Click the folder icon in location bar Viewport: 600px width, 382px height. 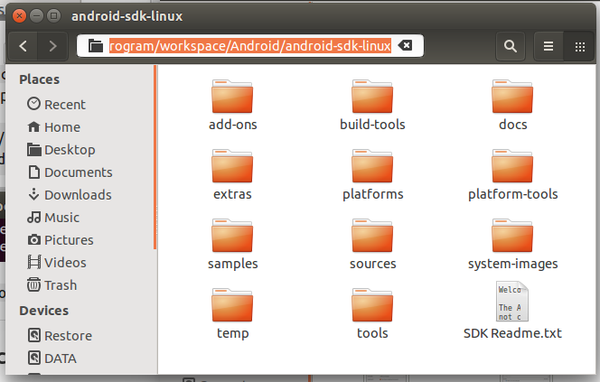(96, 46)
